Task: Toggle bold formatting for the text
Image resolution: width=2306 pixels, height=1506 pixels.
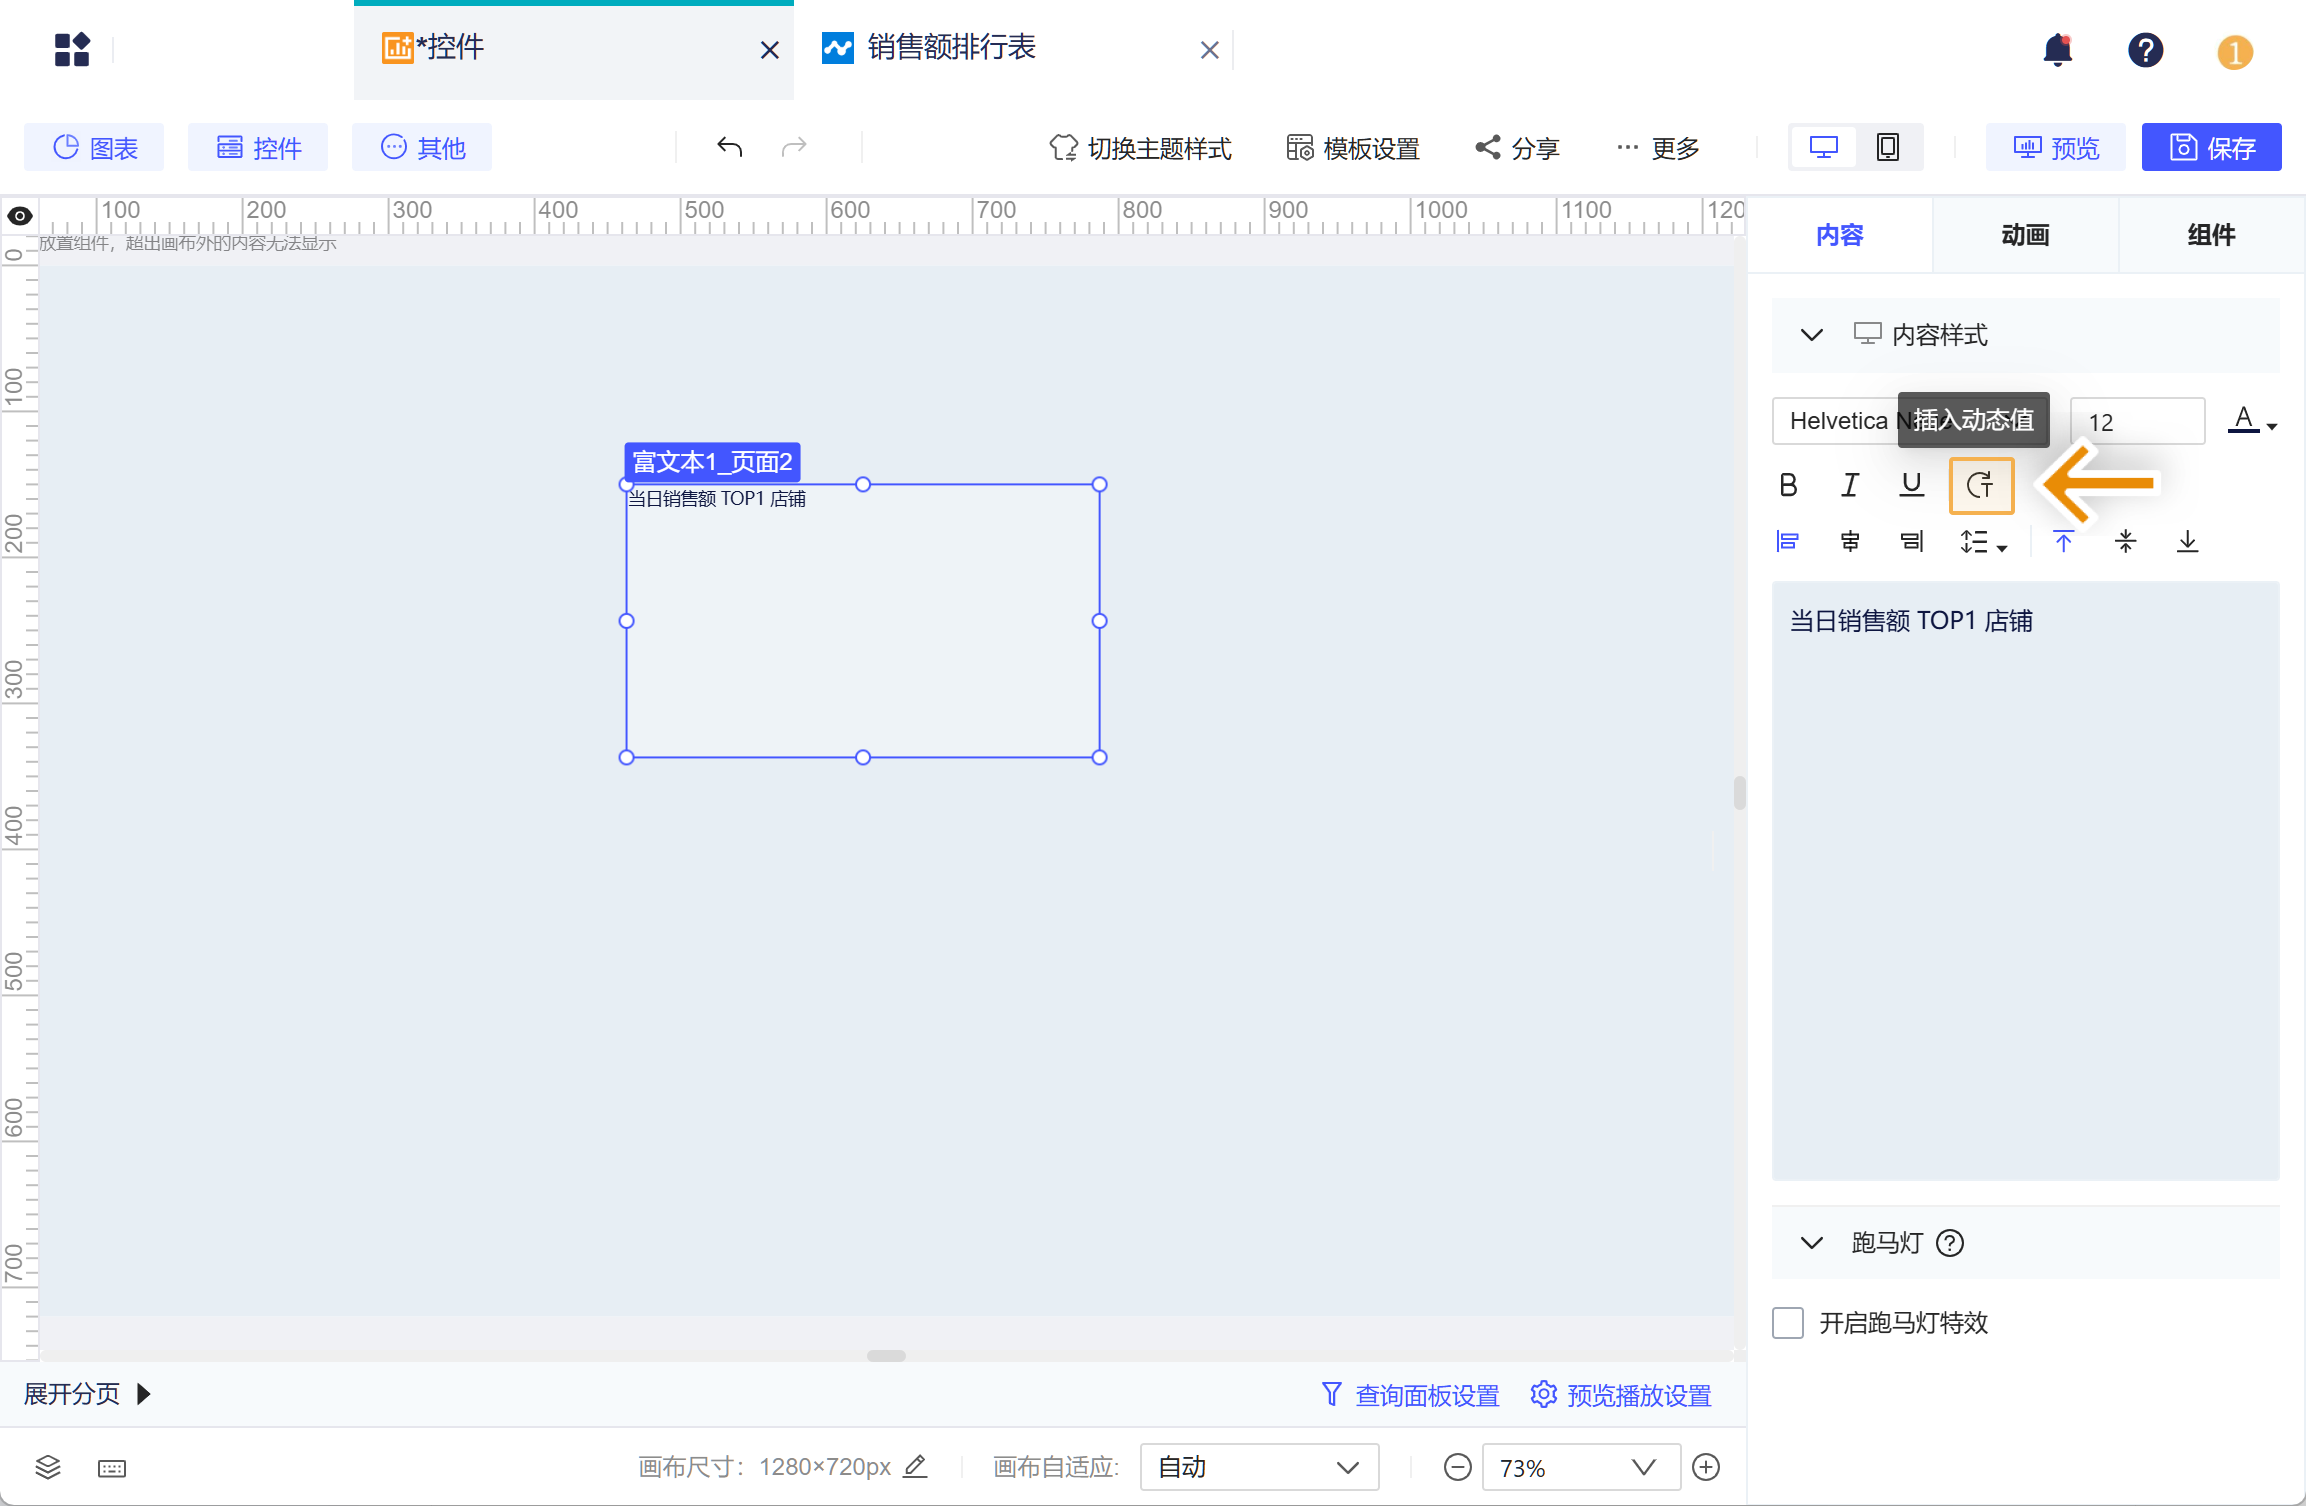Action: point(1787,485)
